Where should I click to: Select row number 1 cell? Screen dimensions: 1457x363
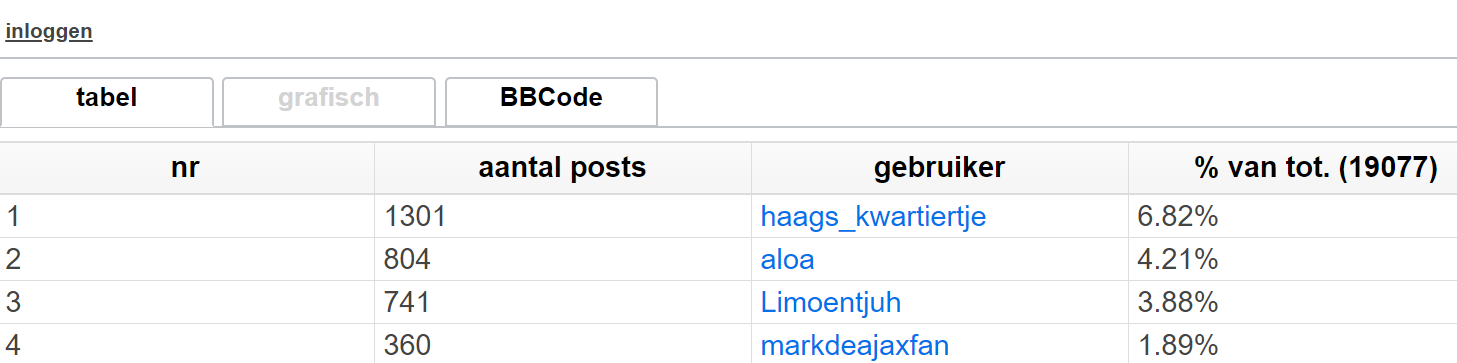point(187,216)
